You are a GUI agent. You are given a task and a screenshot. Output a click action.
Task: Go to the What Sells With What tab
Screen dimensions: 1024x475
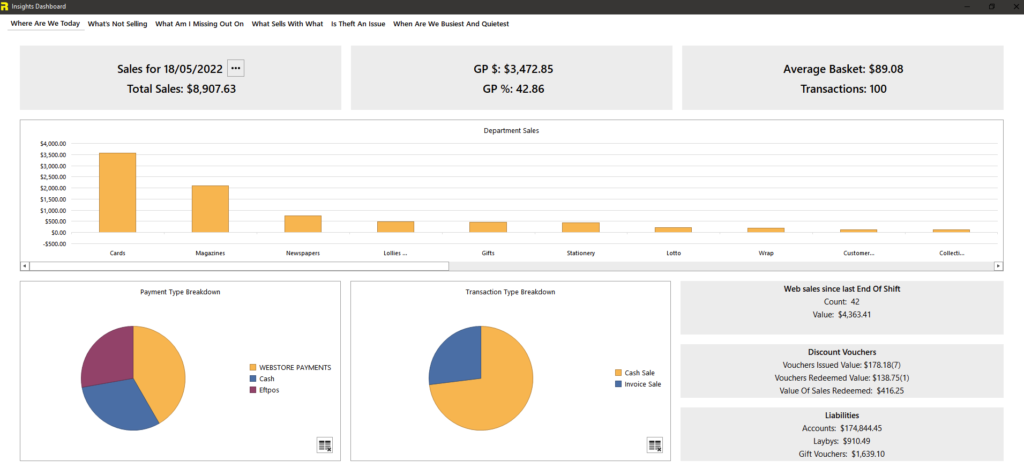[x=287, y=23]
